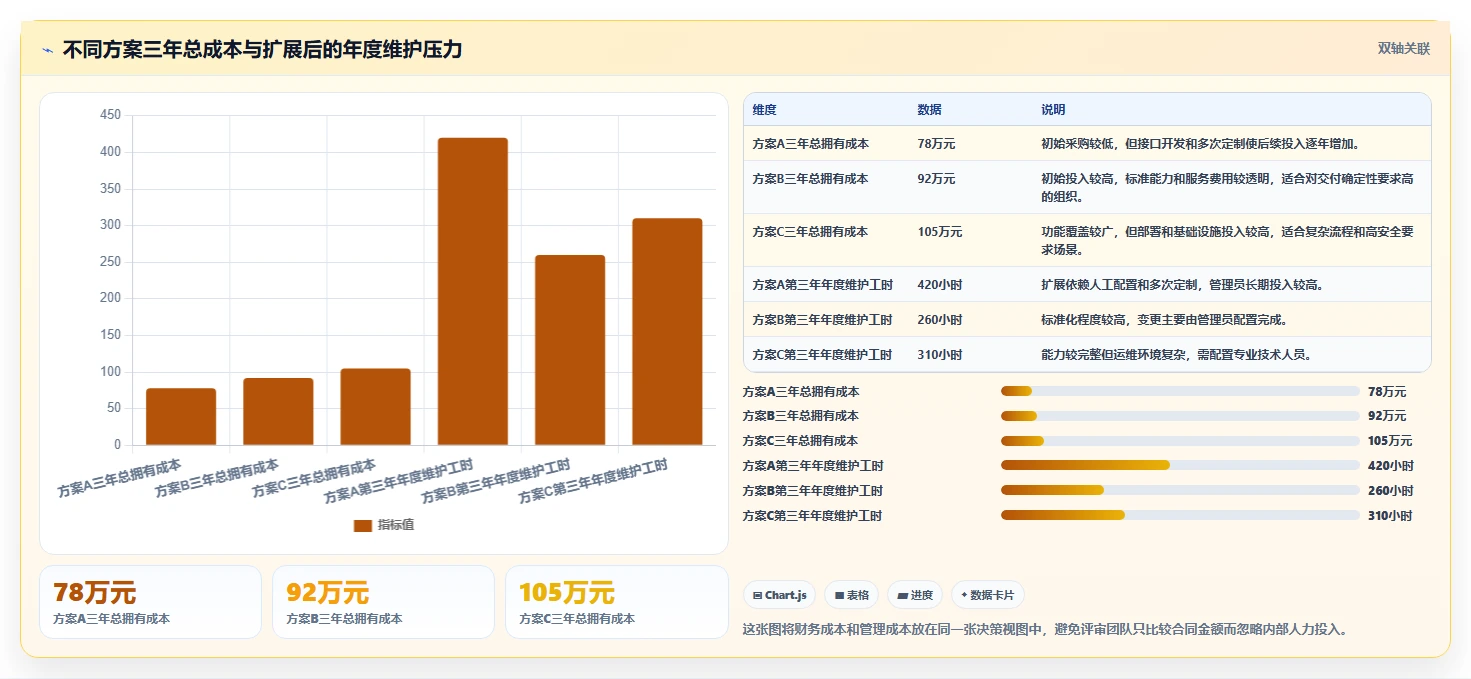This screenshot has height=679, width=1471.
Task: Click the 420小时 cell in the table
Action: point(939,284)
